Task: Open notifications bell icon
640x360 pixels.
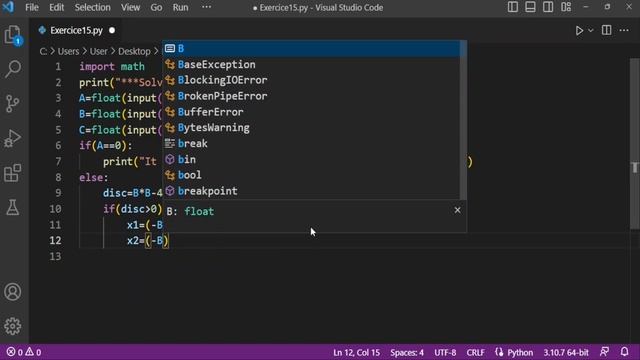Action: click(624, 352)
